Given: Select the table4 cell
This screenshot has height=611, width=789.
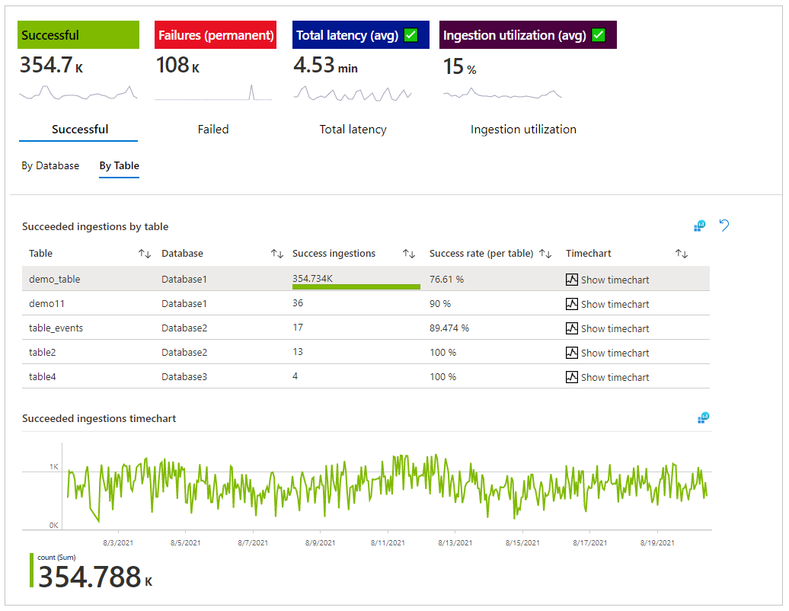Looking at the screenshot, I should point(42,377).
